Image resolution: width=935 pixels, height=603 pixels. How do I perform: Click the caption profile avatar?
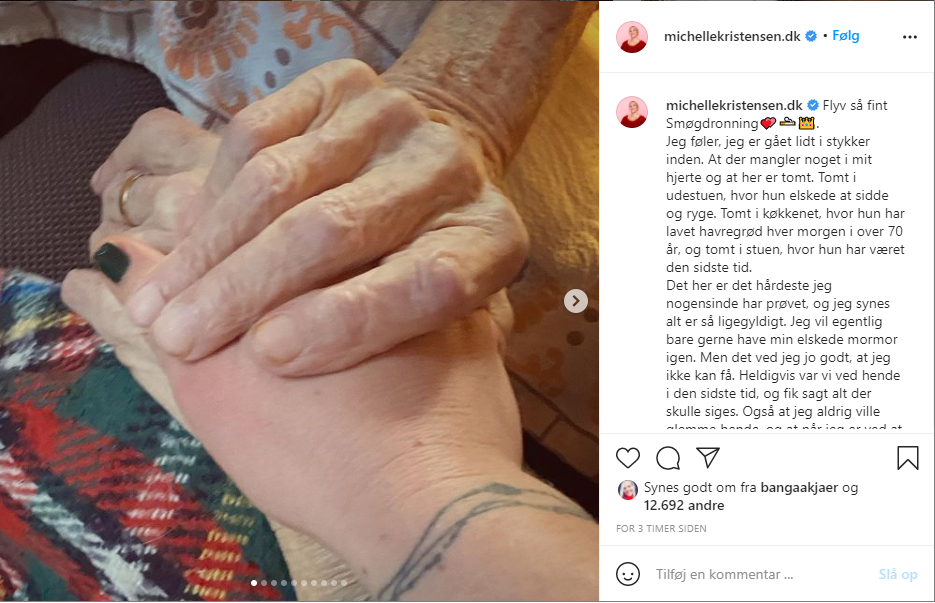pos(632,112)
